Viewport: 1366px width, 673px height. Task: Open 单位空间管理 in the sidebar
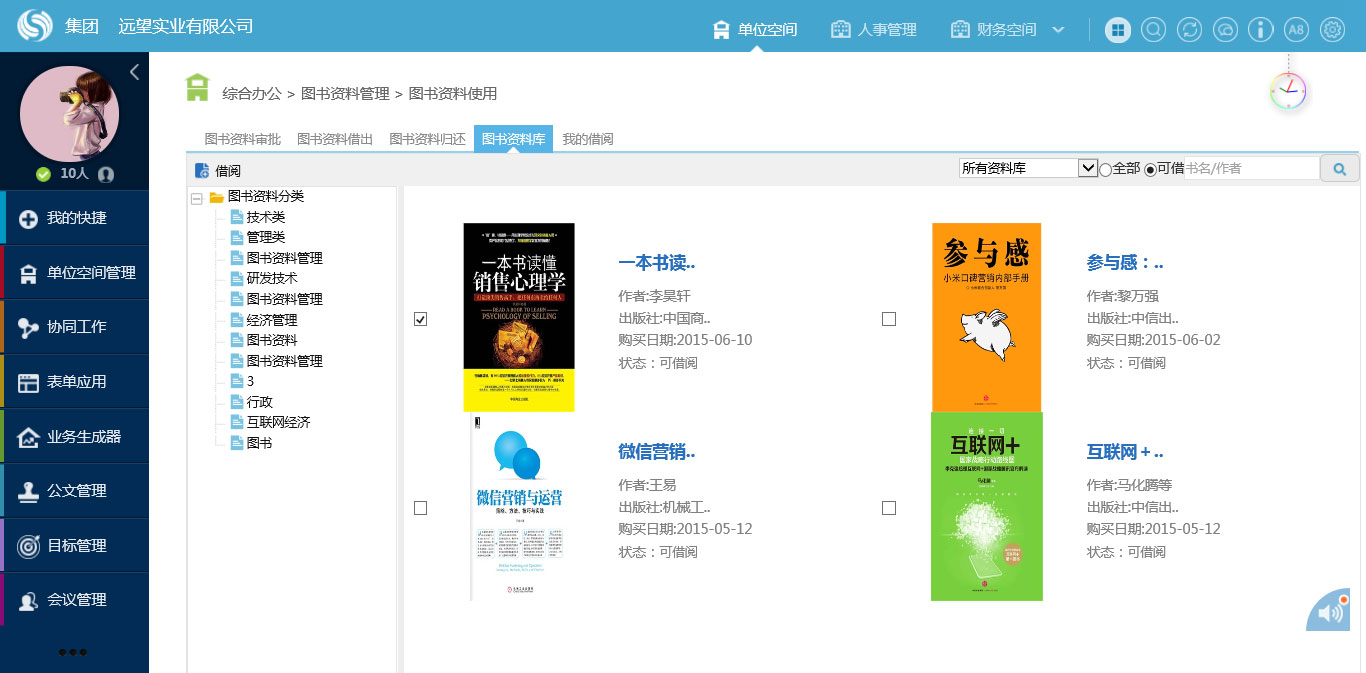pos(74,272)
